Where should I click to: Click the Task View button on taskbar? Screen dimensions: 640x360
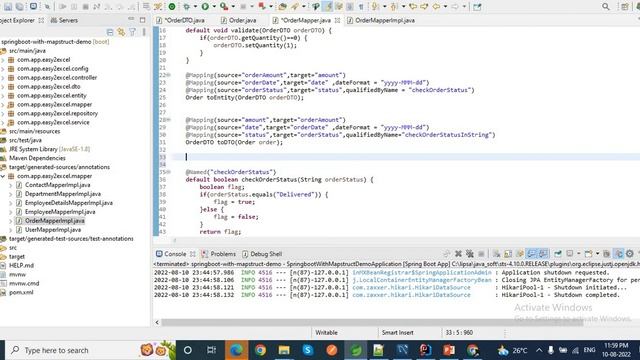tap(211, 350)
